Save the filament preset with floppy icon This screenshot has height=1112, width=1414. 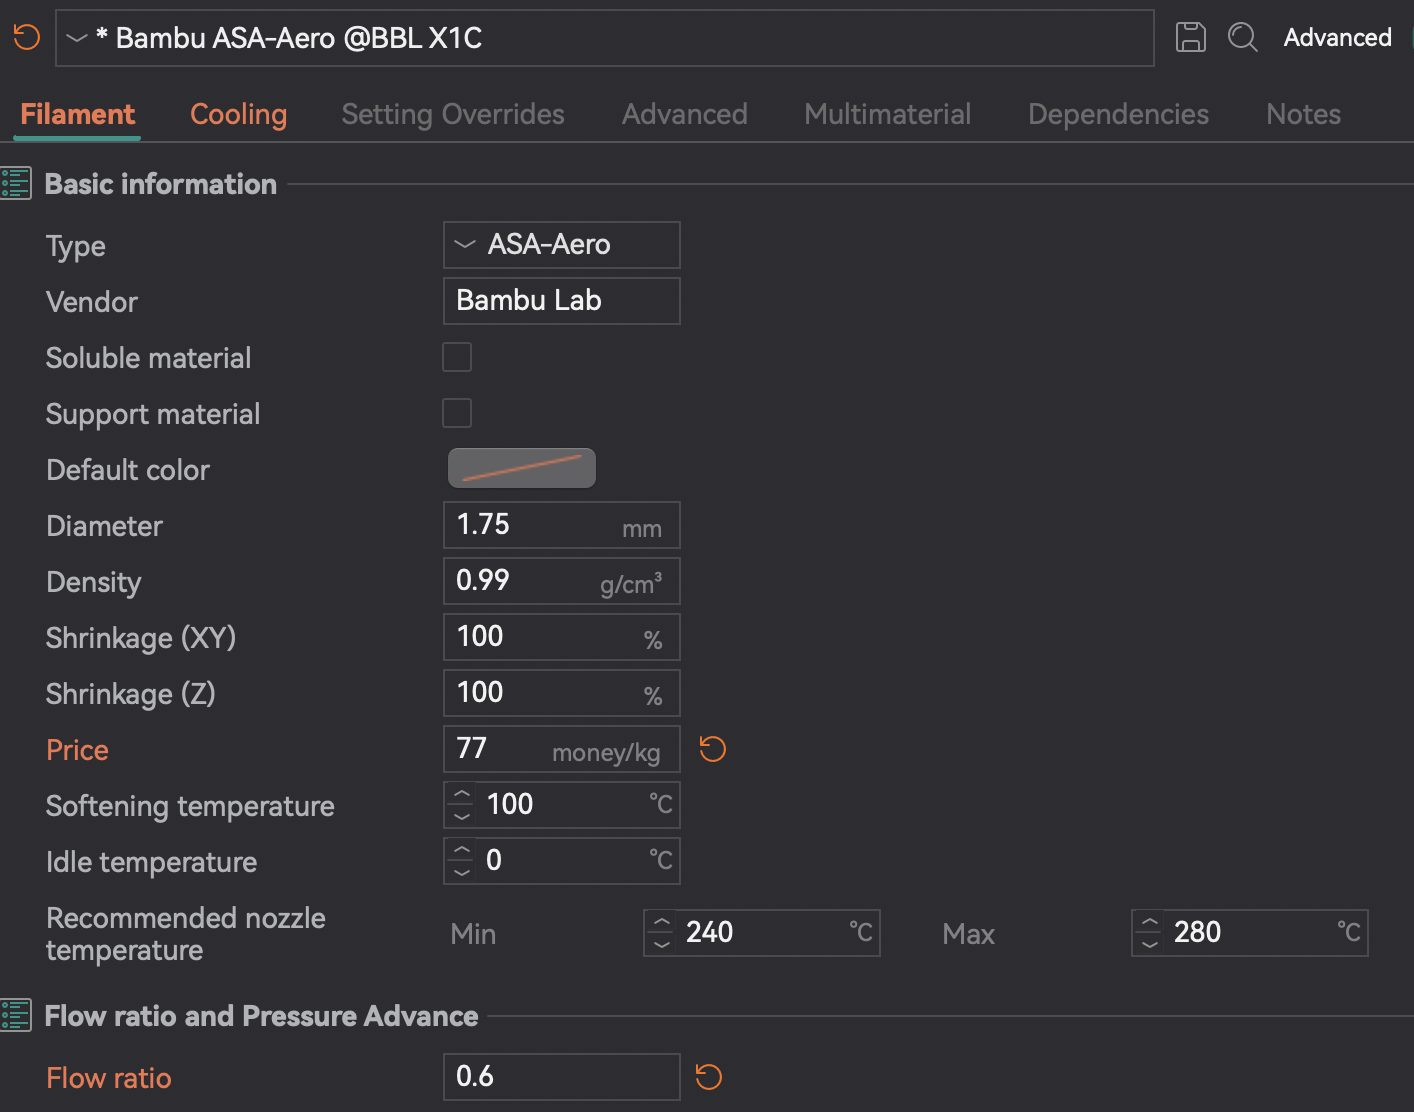point(1190,38)
